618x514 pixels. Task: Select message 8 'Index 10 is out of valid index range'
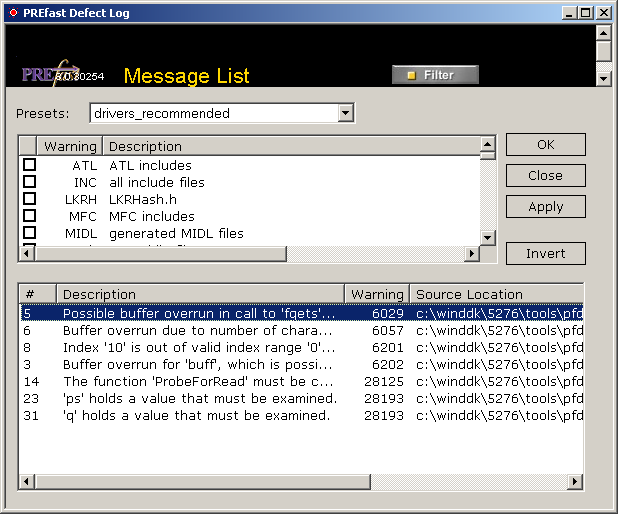302,347
